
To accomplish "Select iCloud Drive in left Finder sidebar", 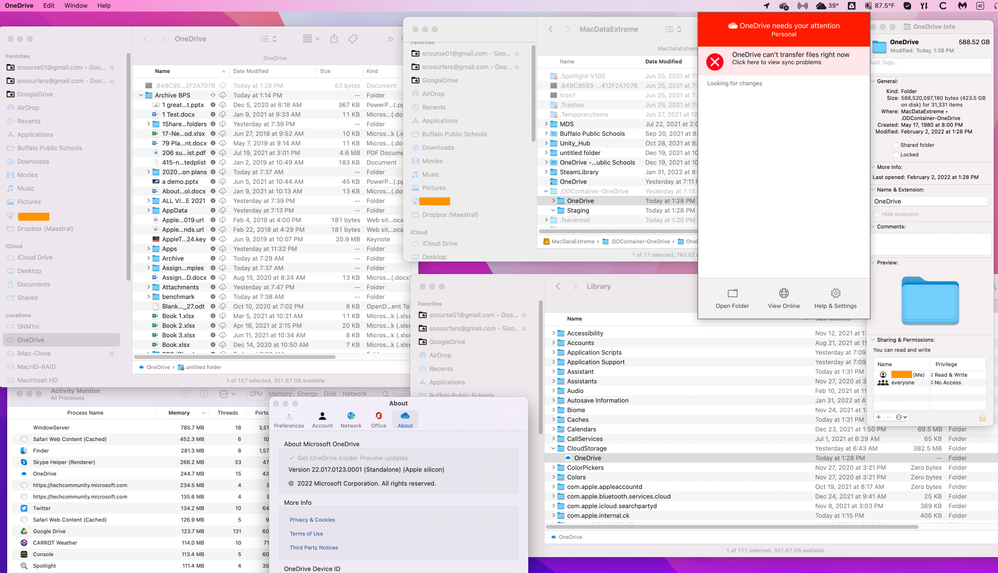I will 35,257.
